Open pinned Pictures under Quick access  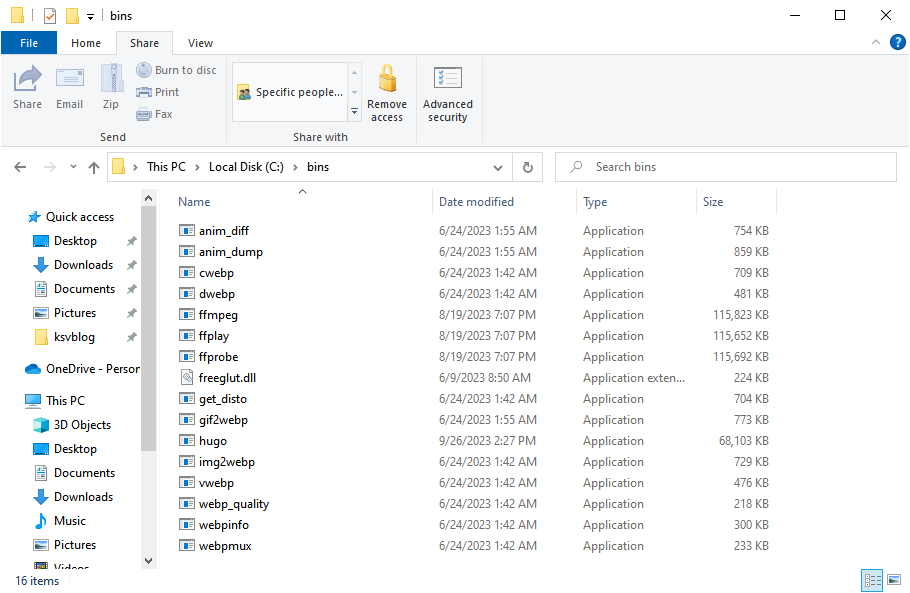click(x=75, y=313)
